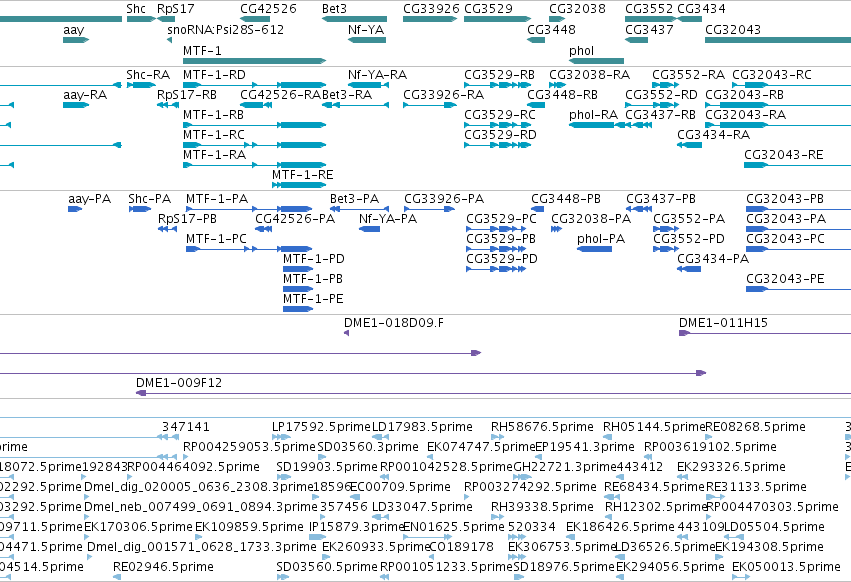Click the CG3434 gene label

pyautogui.click(x=701, y=9)
